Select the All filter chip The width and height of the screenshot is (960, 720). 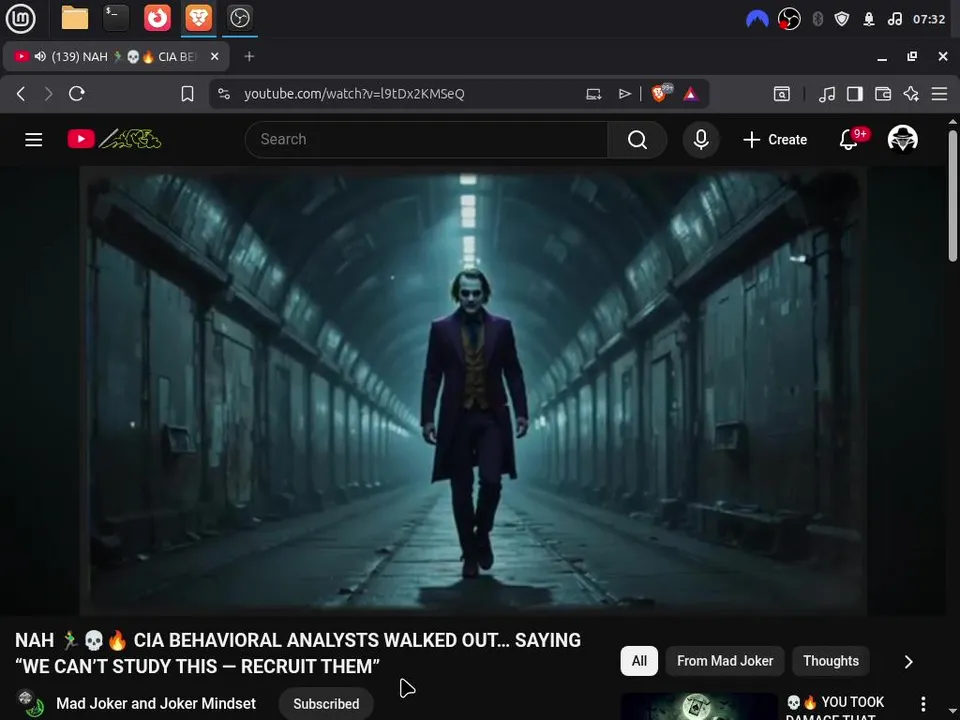(639, 661)
